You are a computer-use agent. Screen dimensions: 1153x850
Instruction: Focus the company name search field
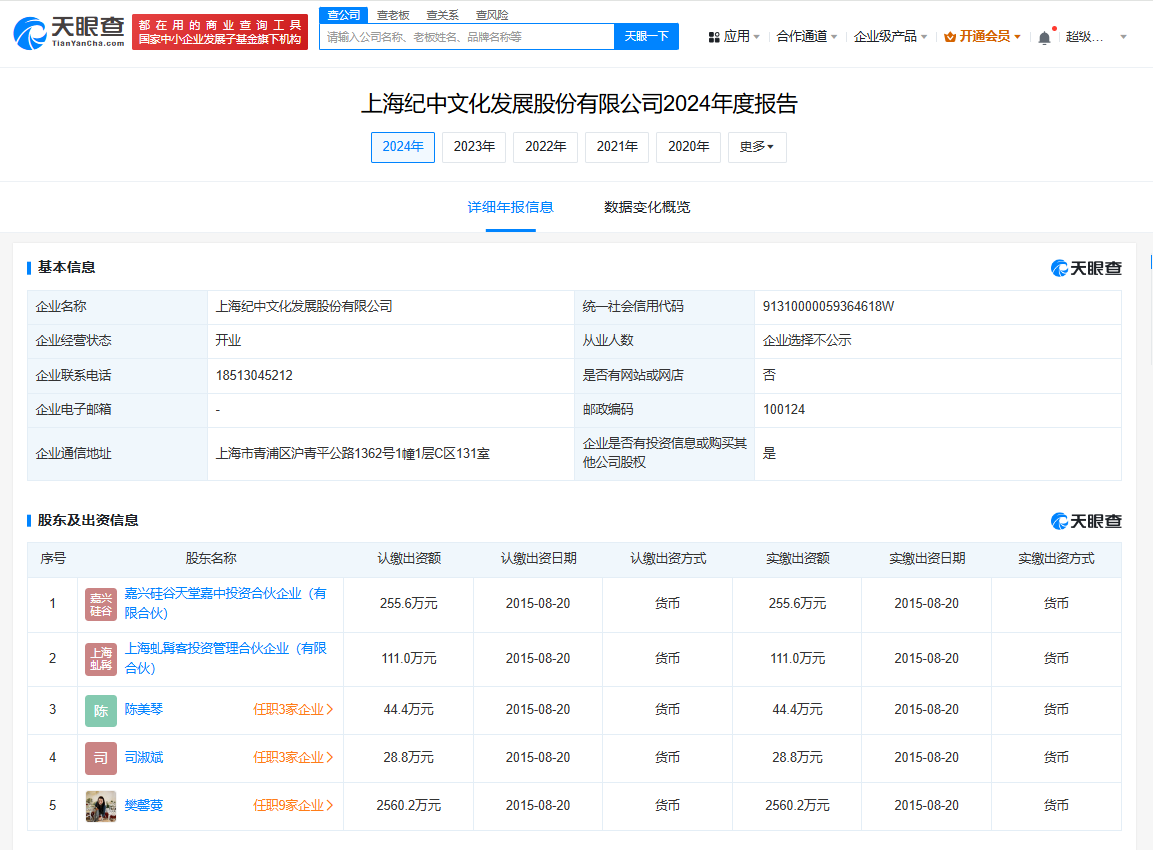click(467, 37)
